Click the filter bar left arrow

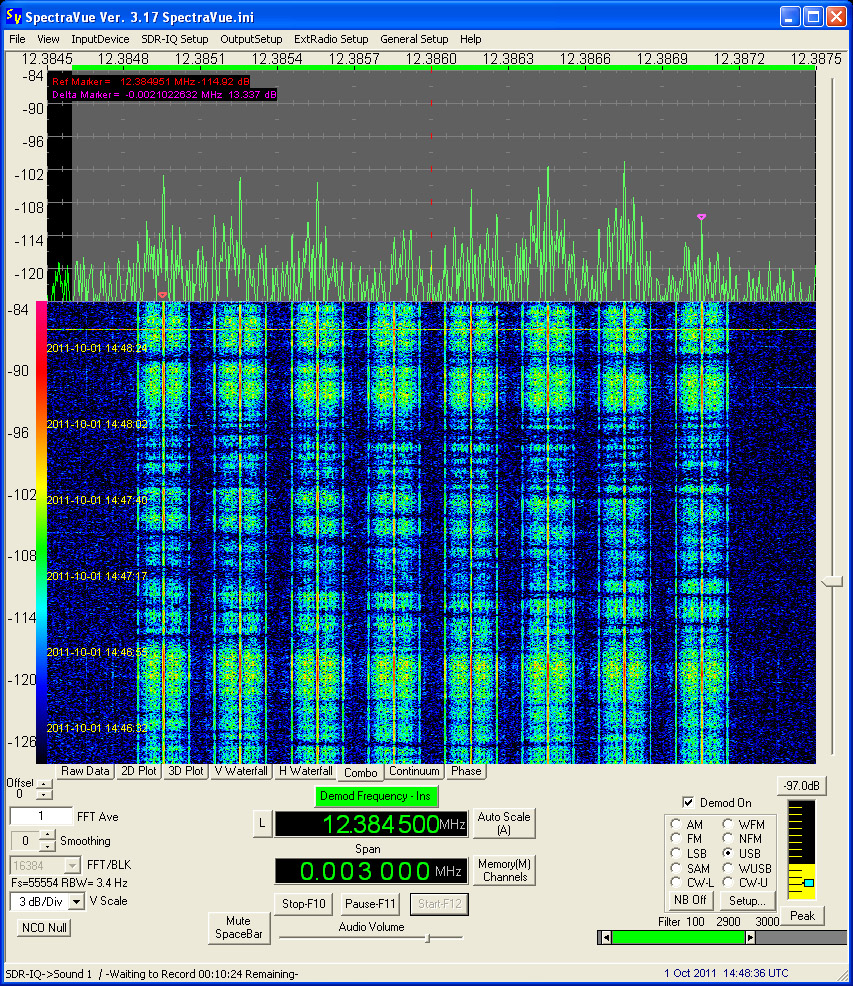point(605,938)
